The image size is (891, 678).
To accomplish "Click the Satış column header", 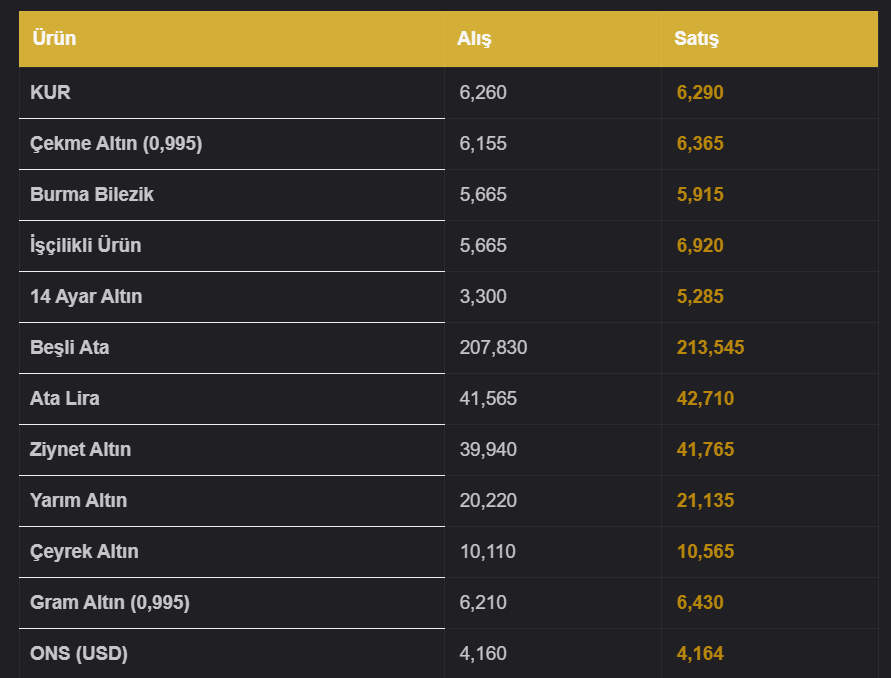I will click(696, 38).
